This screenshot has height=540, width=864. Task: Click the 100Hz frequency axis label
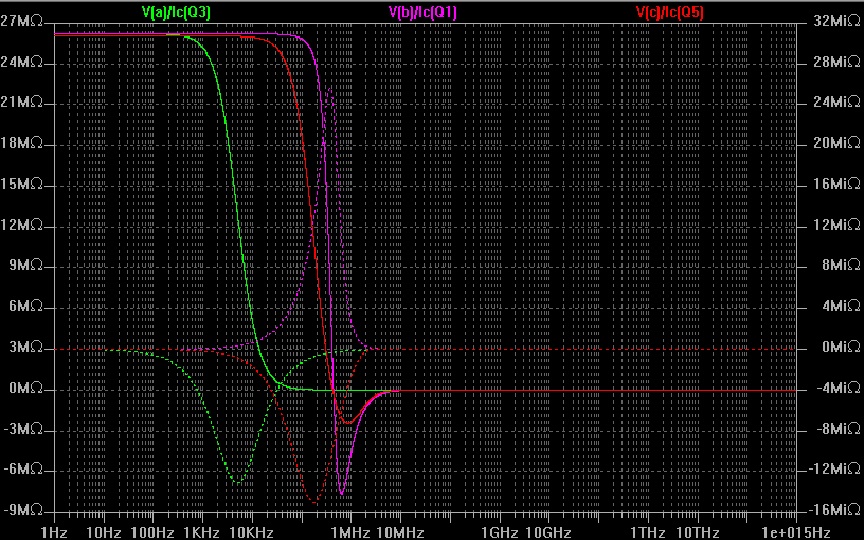click(153, 533)
